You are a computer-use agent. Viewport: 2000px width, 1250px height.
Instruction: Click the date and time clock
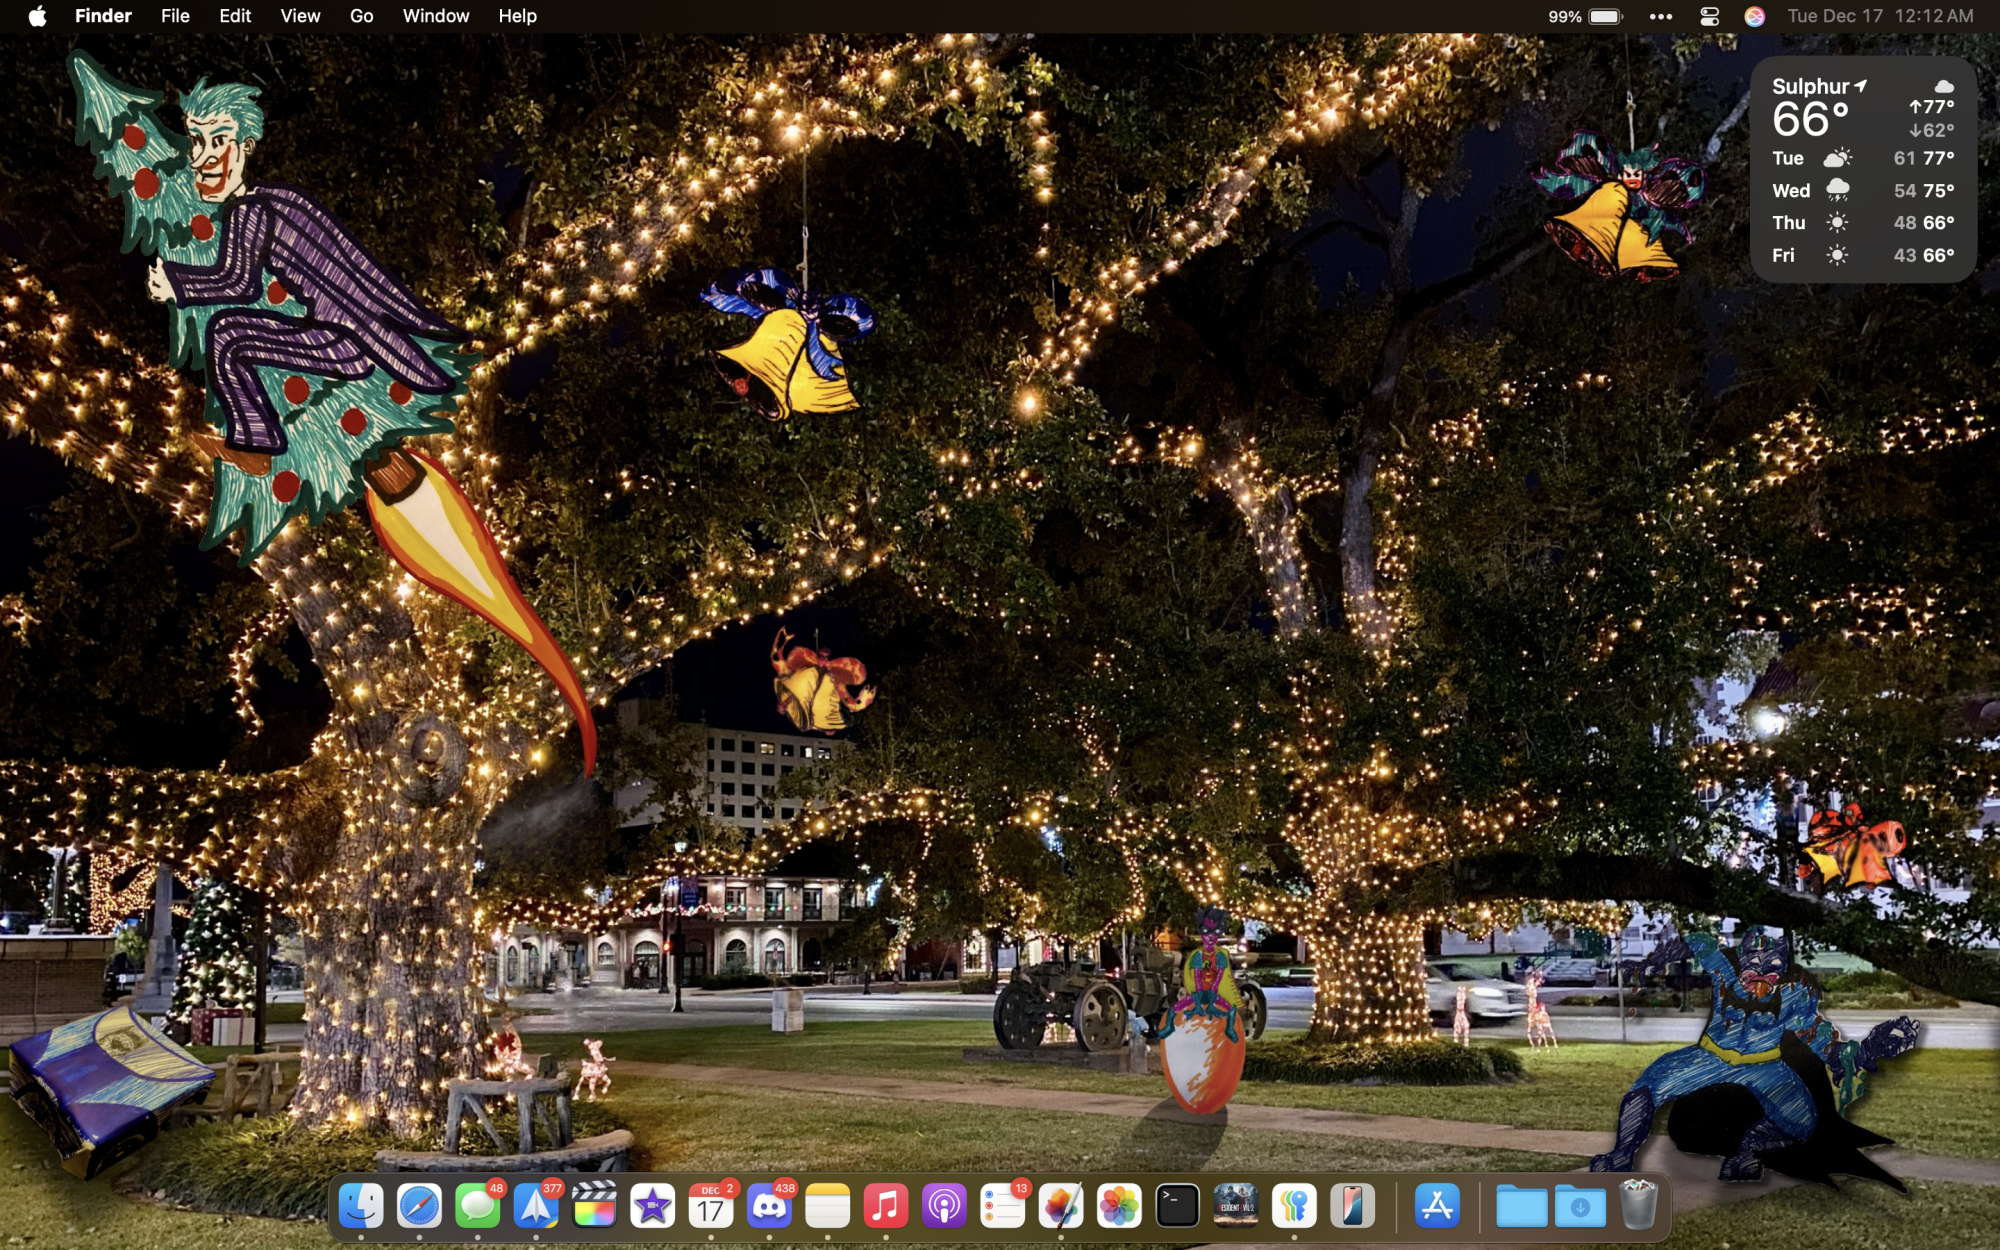click(1880, 16)
